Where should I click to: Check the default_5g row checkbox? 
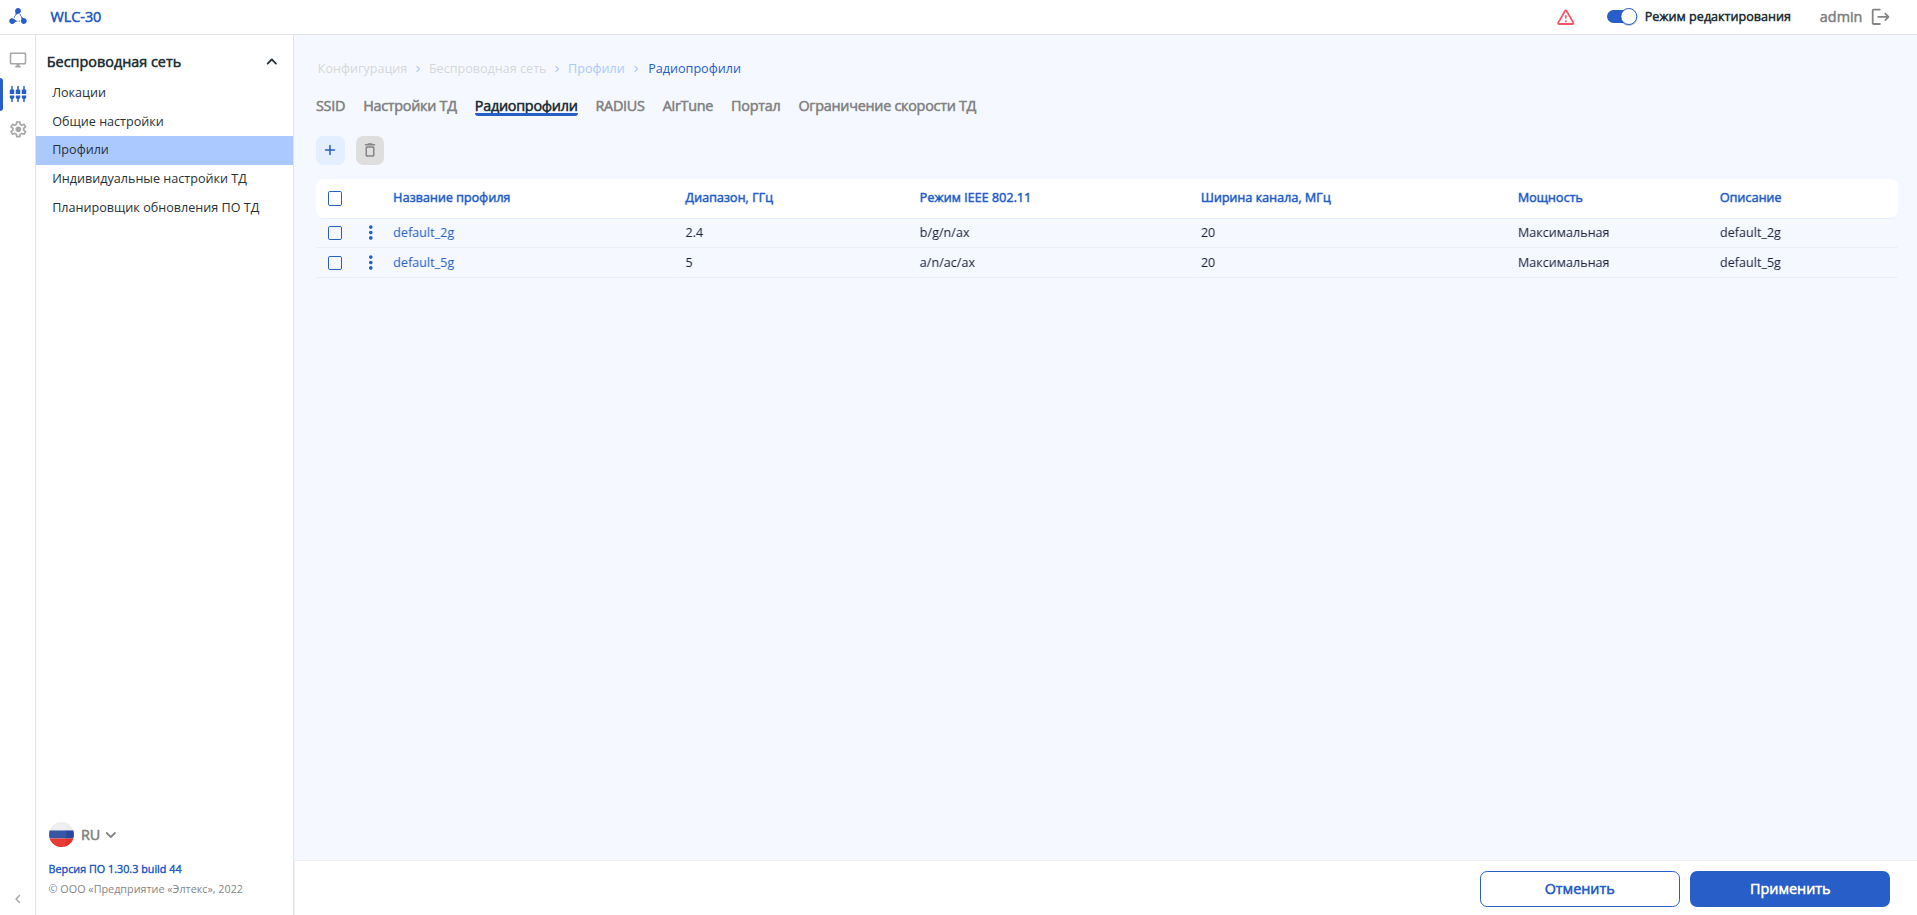[x=335, y=263]
